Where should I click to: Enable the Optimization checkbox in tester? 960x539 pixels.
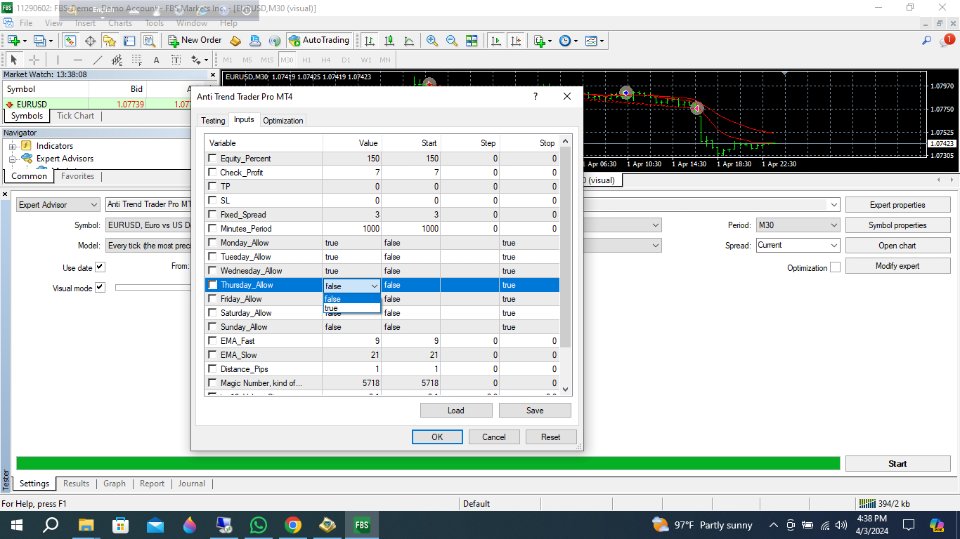click(835, 267)
